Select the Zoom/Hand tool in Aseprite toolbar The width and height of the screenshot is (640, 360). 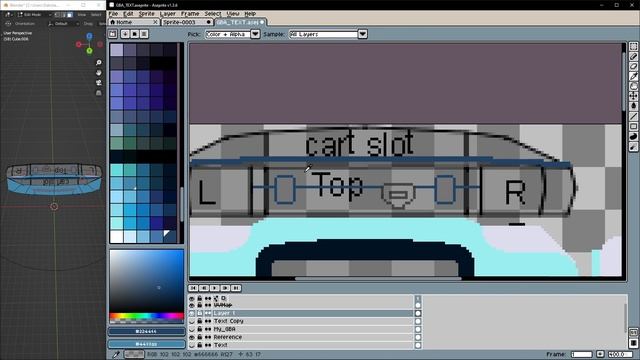633,86
